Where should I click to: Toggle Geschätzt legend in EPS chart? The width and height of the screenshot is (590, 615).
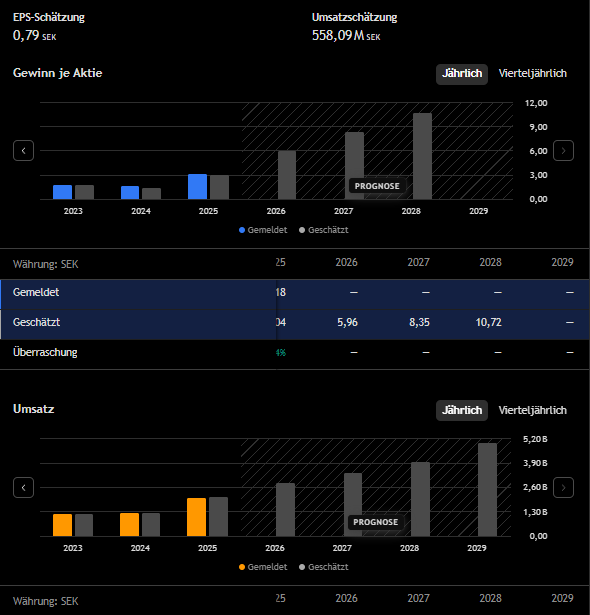click(324, 230)
